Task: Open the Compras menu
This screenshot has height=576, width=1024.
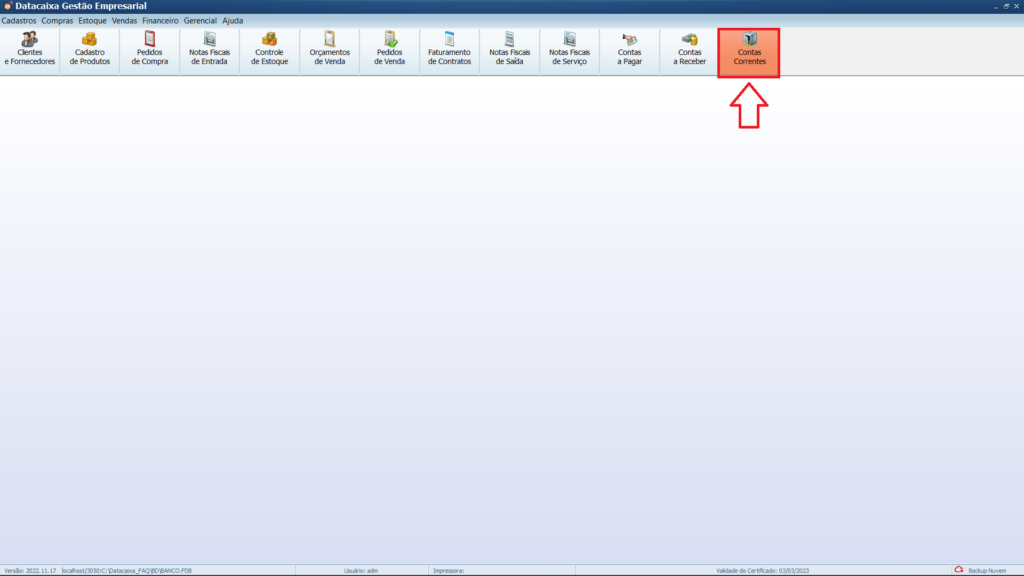Action: (57, 20)
